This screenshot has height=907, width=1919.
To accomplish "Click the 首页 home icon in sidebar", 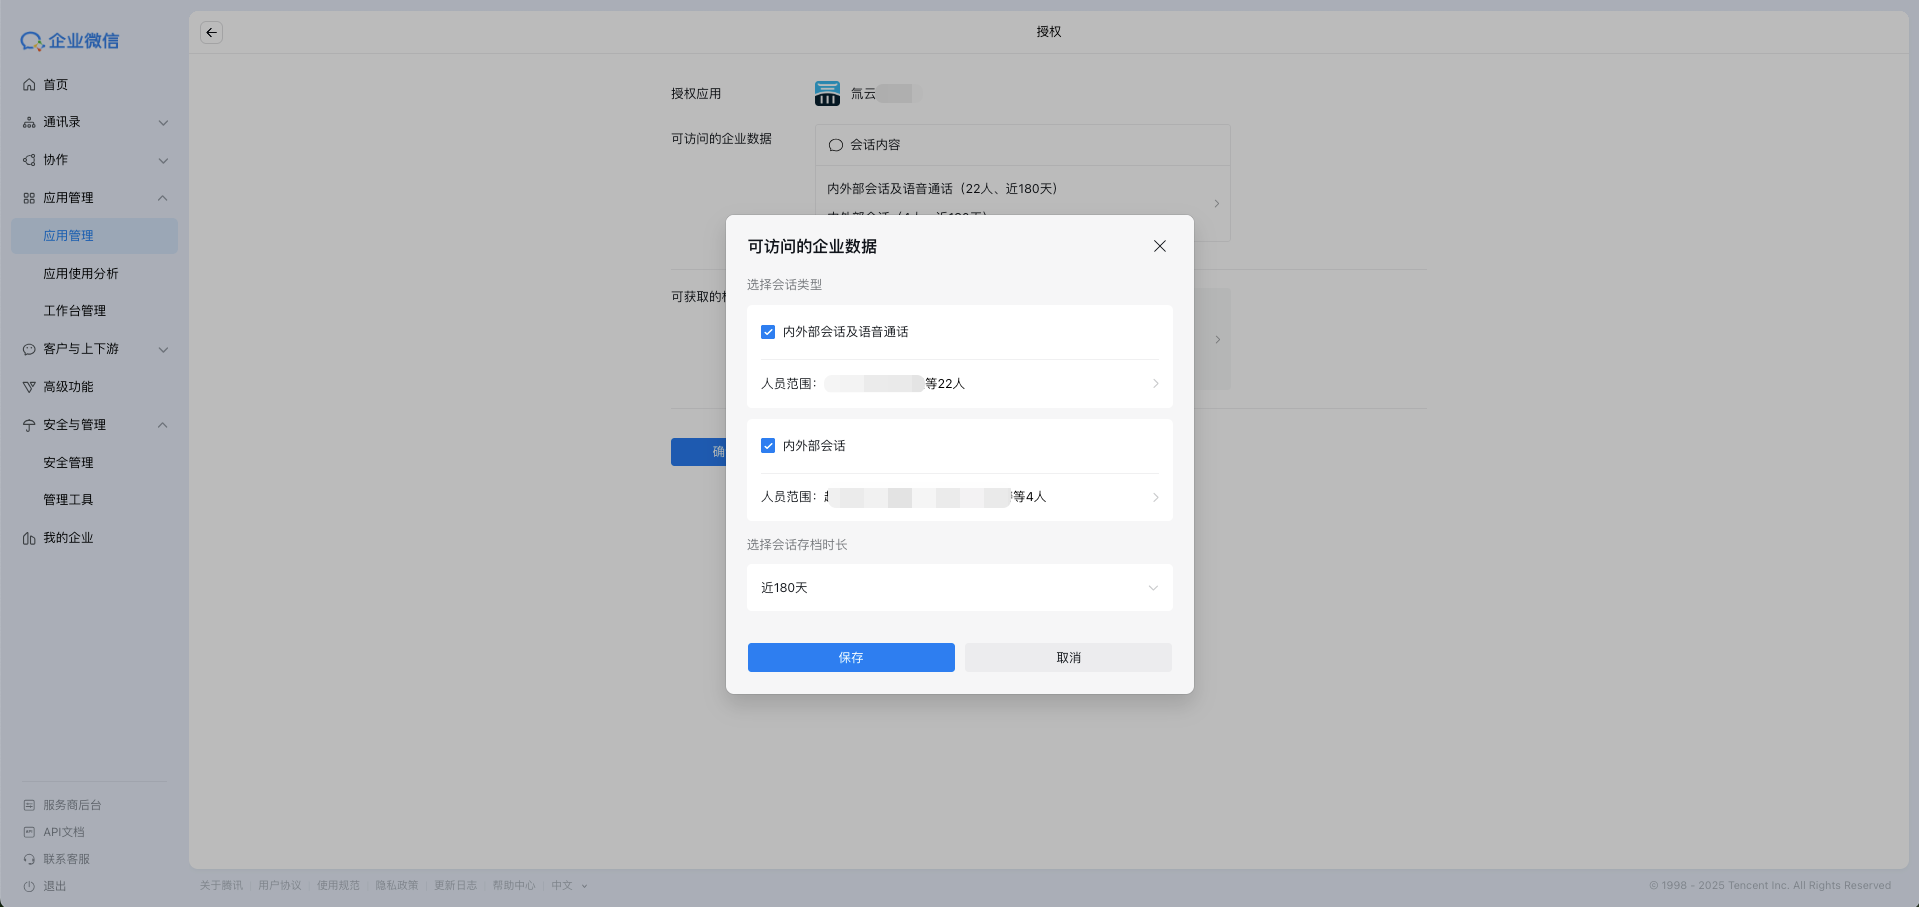I will coord(29,85).
